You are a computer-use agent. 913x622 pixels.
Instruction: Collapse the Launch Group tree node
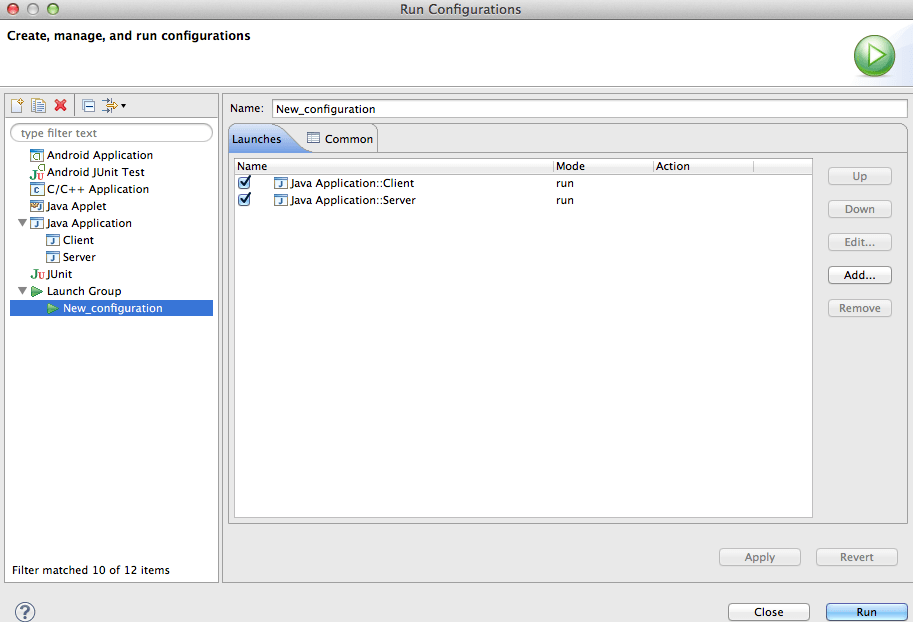[x=22, y=290]
